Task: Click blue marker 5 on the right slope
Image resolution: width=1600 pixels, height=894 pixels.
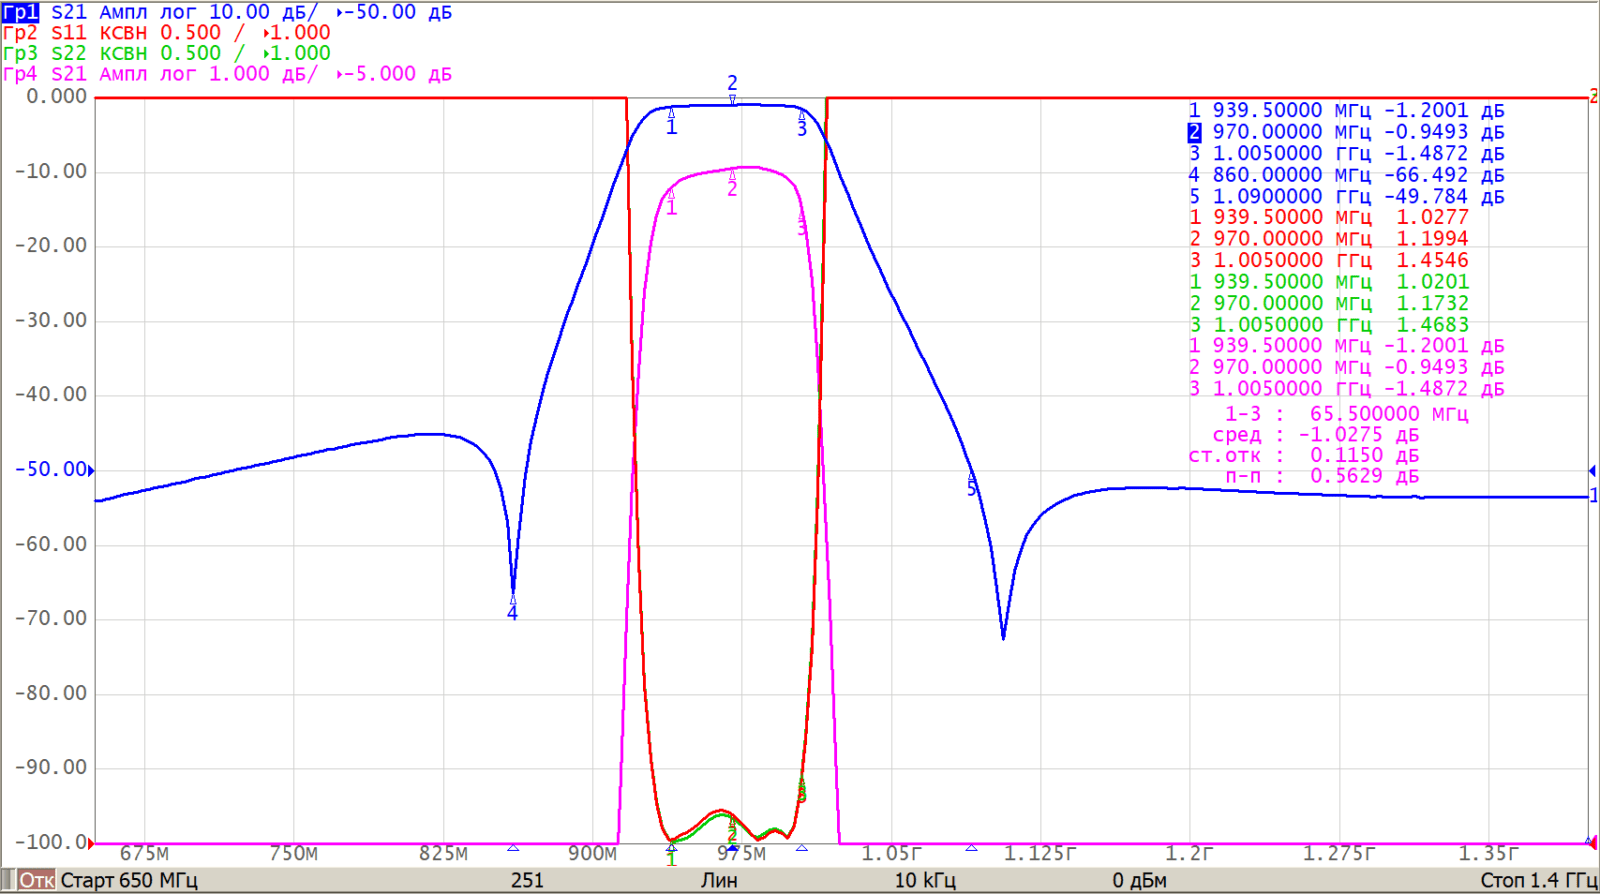Action: pos(971,486)
